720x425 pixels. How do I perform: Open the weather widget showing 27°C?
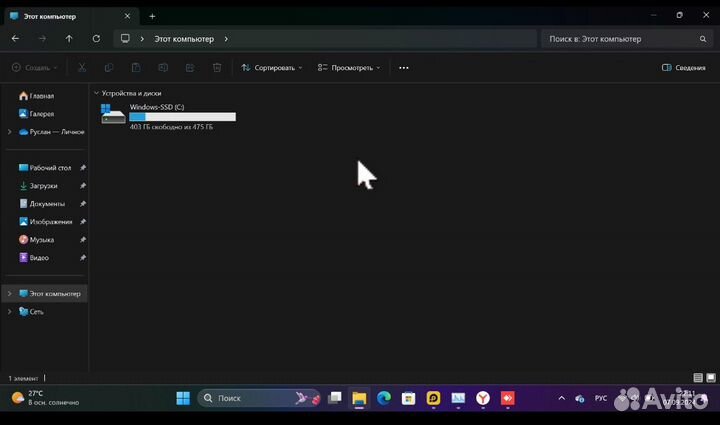point(45,398)
